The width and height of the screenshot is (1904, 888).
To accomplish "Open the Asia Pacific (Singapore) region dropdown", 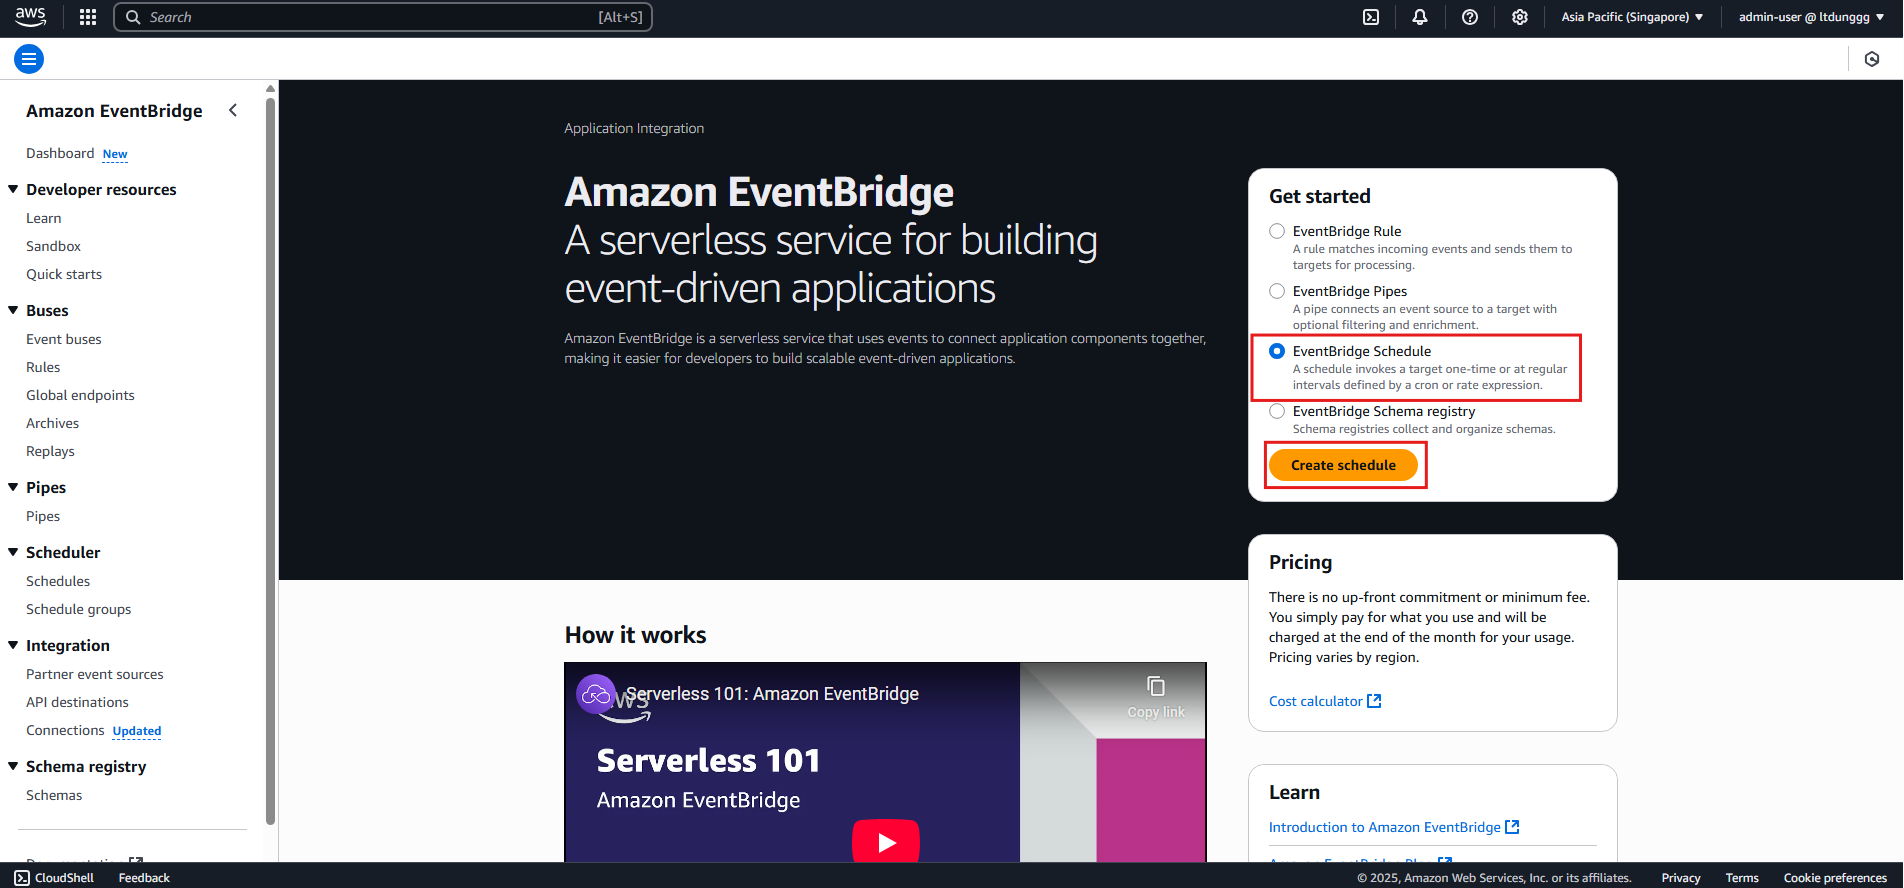I will click(x=1632, y=17).
